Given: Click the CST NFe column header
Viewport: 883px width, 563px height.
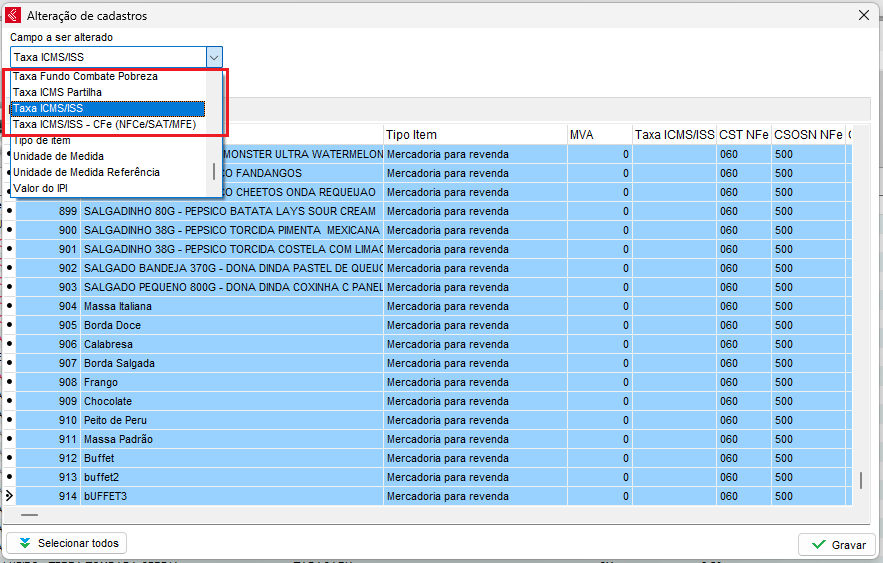Looking at the screenshot, I should click(743, 134).
